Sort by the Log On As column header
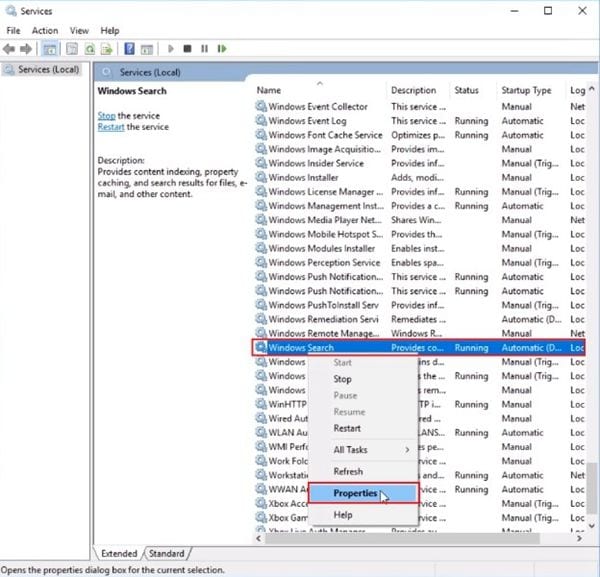The image size is (600, 577). tap(577, 90)
